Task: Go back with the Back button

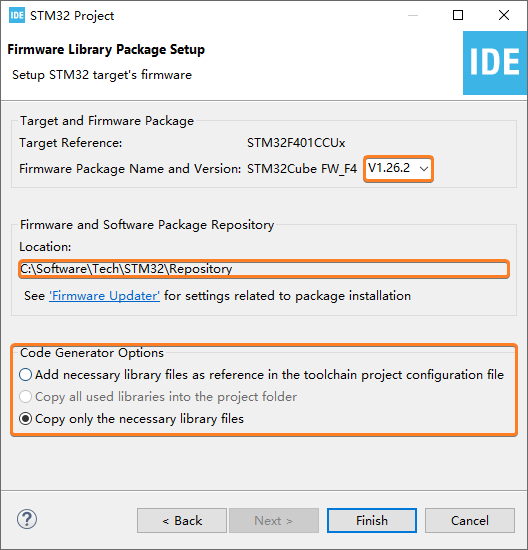Action: tap(182, 521)
